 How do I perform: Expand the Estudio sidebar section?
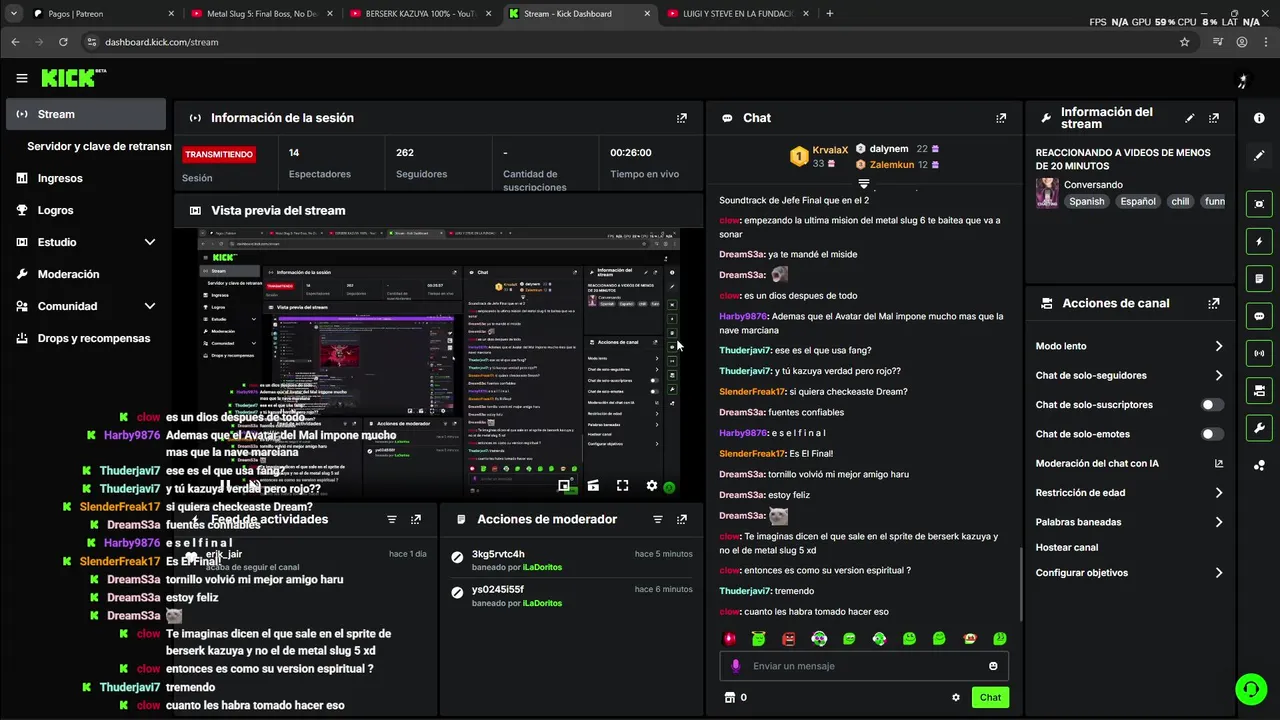tap(150, 242)
